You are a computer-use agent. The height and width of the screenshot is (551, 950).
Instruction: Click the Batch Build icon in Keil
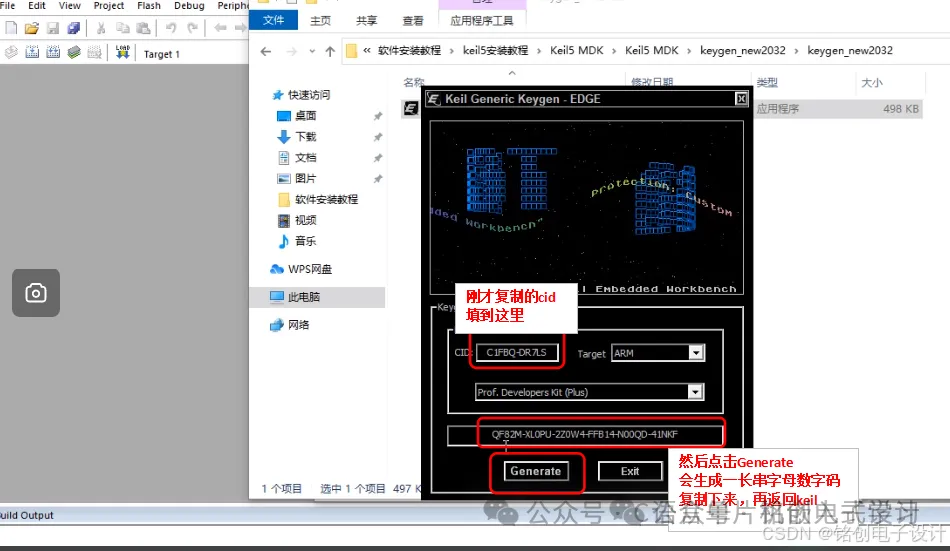pyautogui.click(x=74, y=53)
